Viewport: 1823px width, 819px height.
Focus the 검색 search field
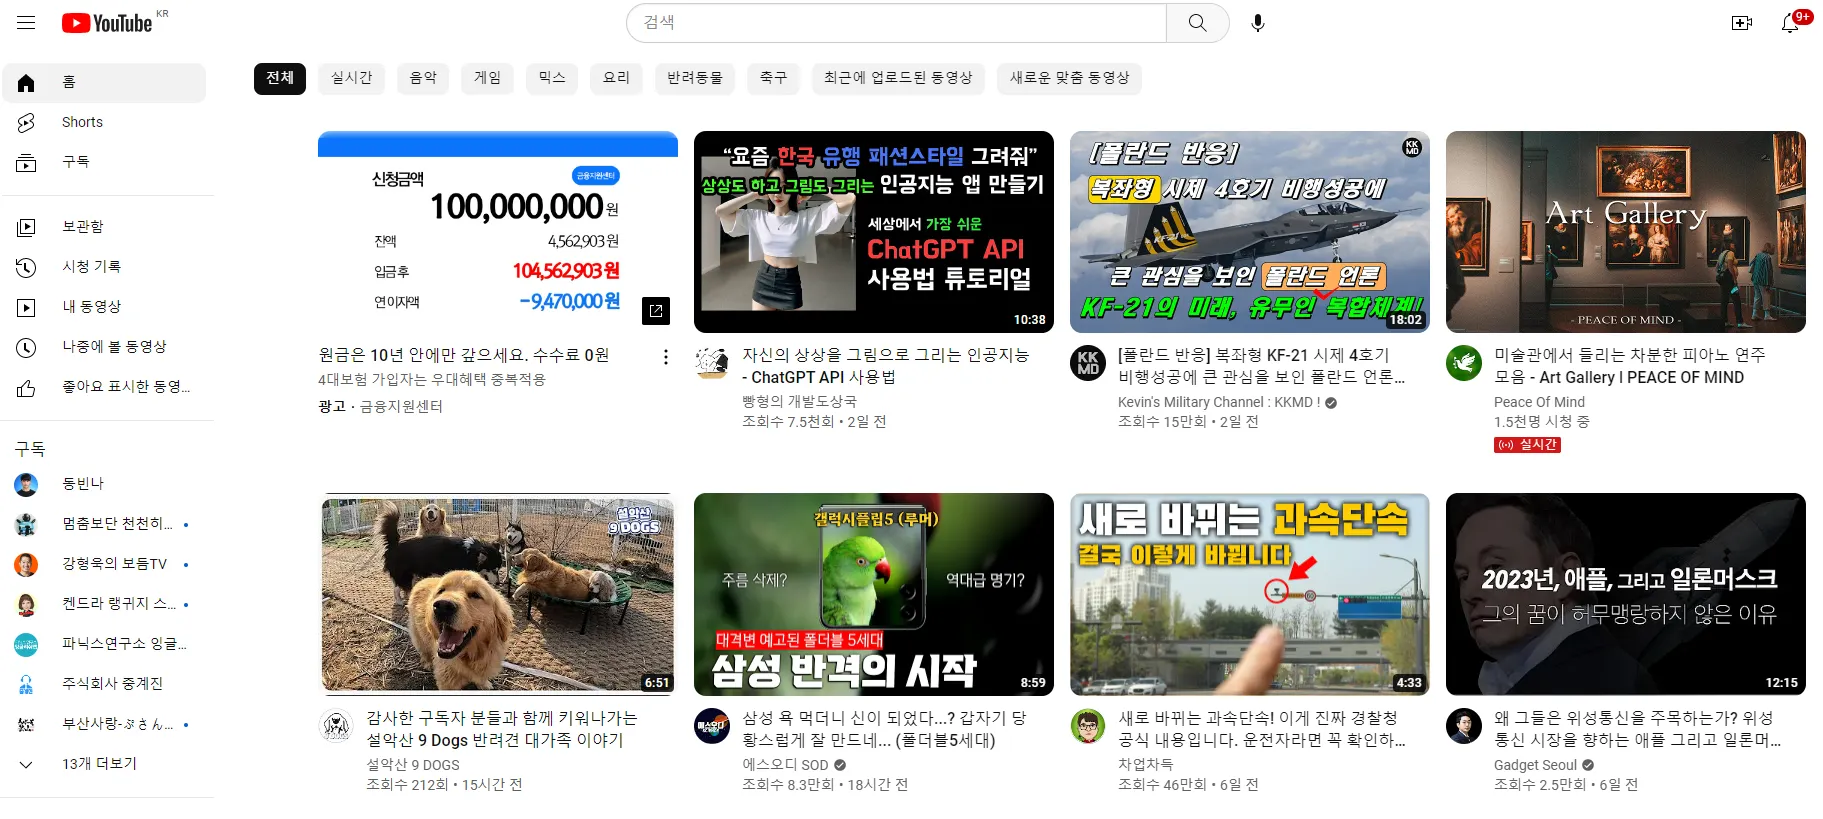pyautogui.click(x=897, y=23)
